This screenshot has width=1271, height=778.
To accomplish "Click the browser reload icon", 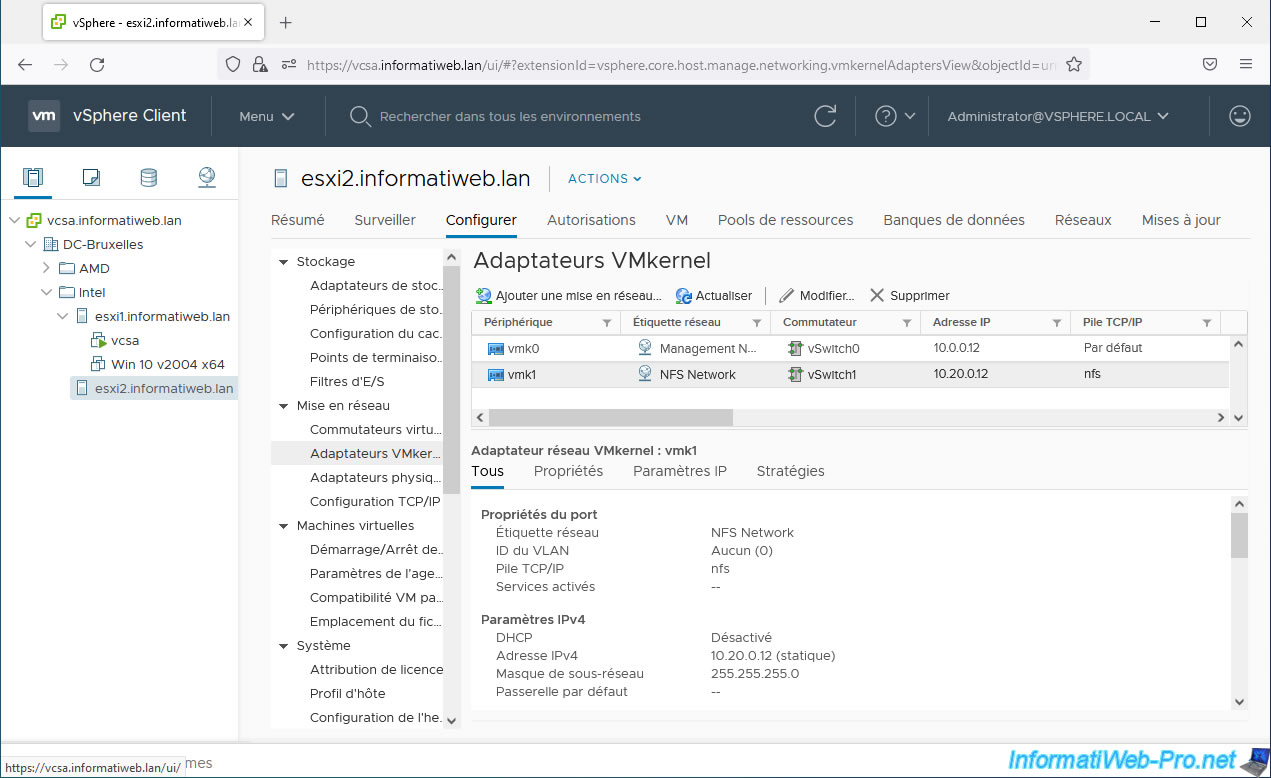I will tap(97, 64).
